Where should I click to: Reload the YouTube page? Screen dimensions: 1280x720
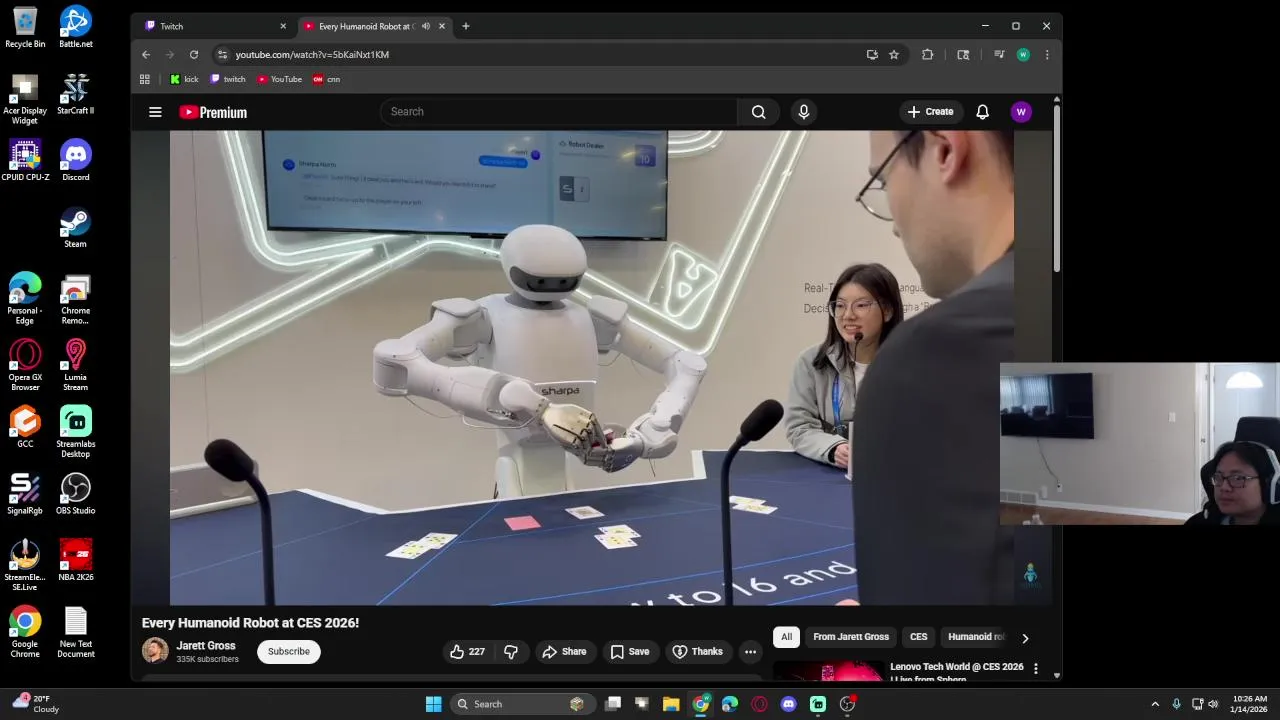[194, 55]
